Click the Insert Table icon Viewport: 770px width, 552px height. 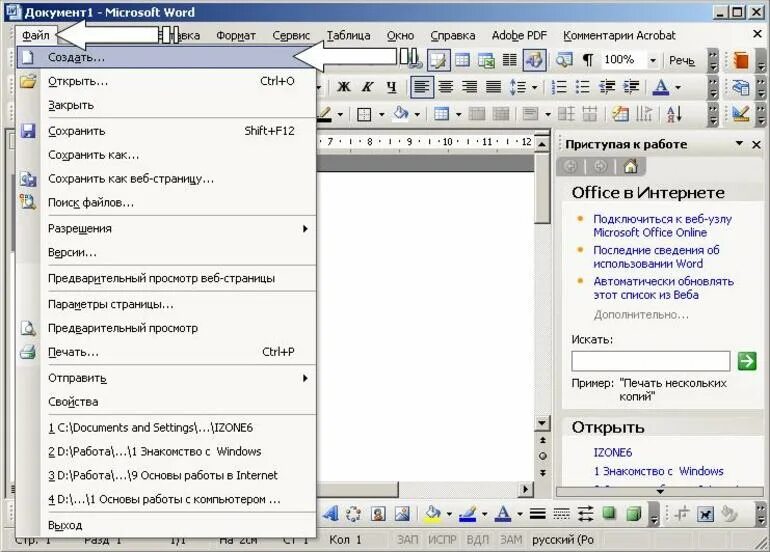point(462,60)
